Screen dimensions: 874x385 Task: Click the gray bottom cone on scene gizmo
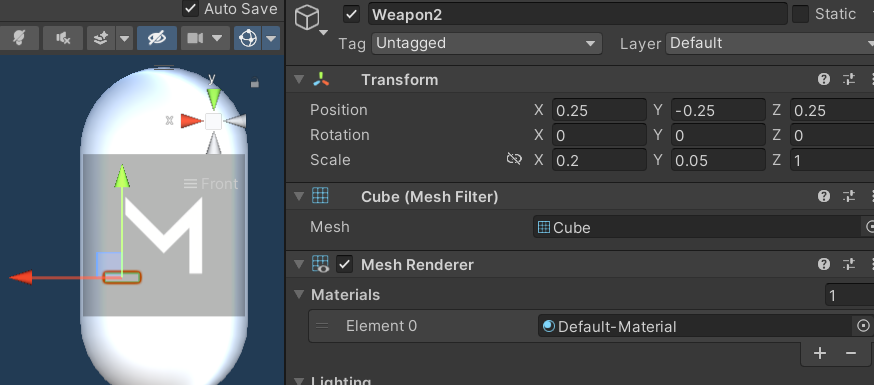213,143
